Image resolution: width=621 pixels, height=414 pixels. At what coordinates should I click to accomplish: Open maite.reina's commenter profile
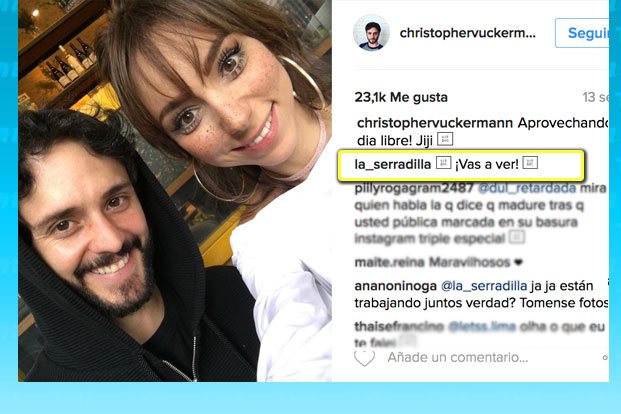click(x=390, y=262)
